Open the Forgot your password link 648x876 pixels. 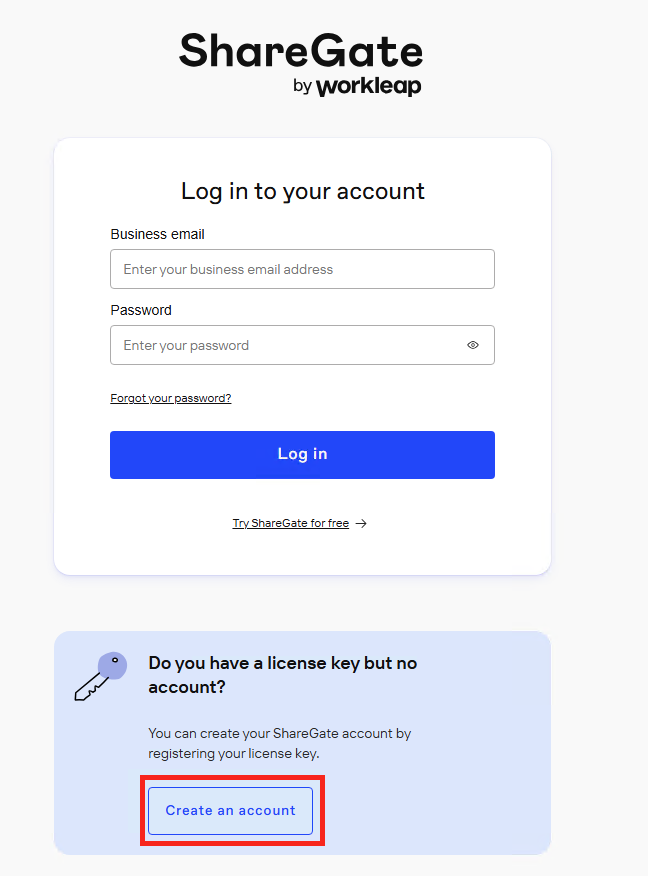click(171, 398)
